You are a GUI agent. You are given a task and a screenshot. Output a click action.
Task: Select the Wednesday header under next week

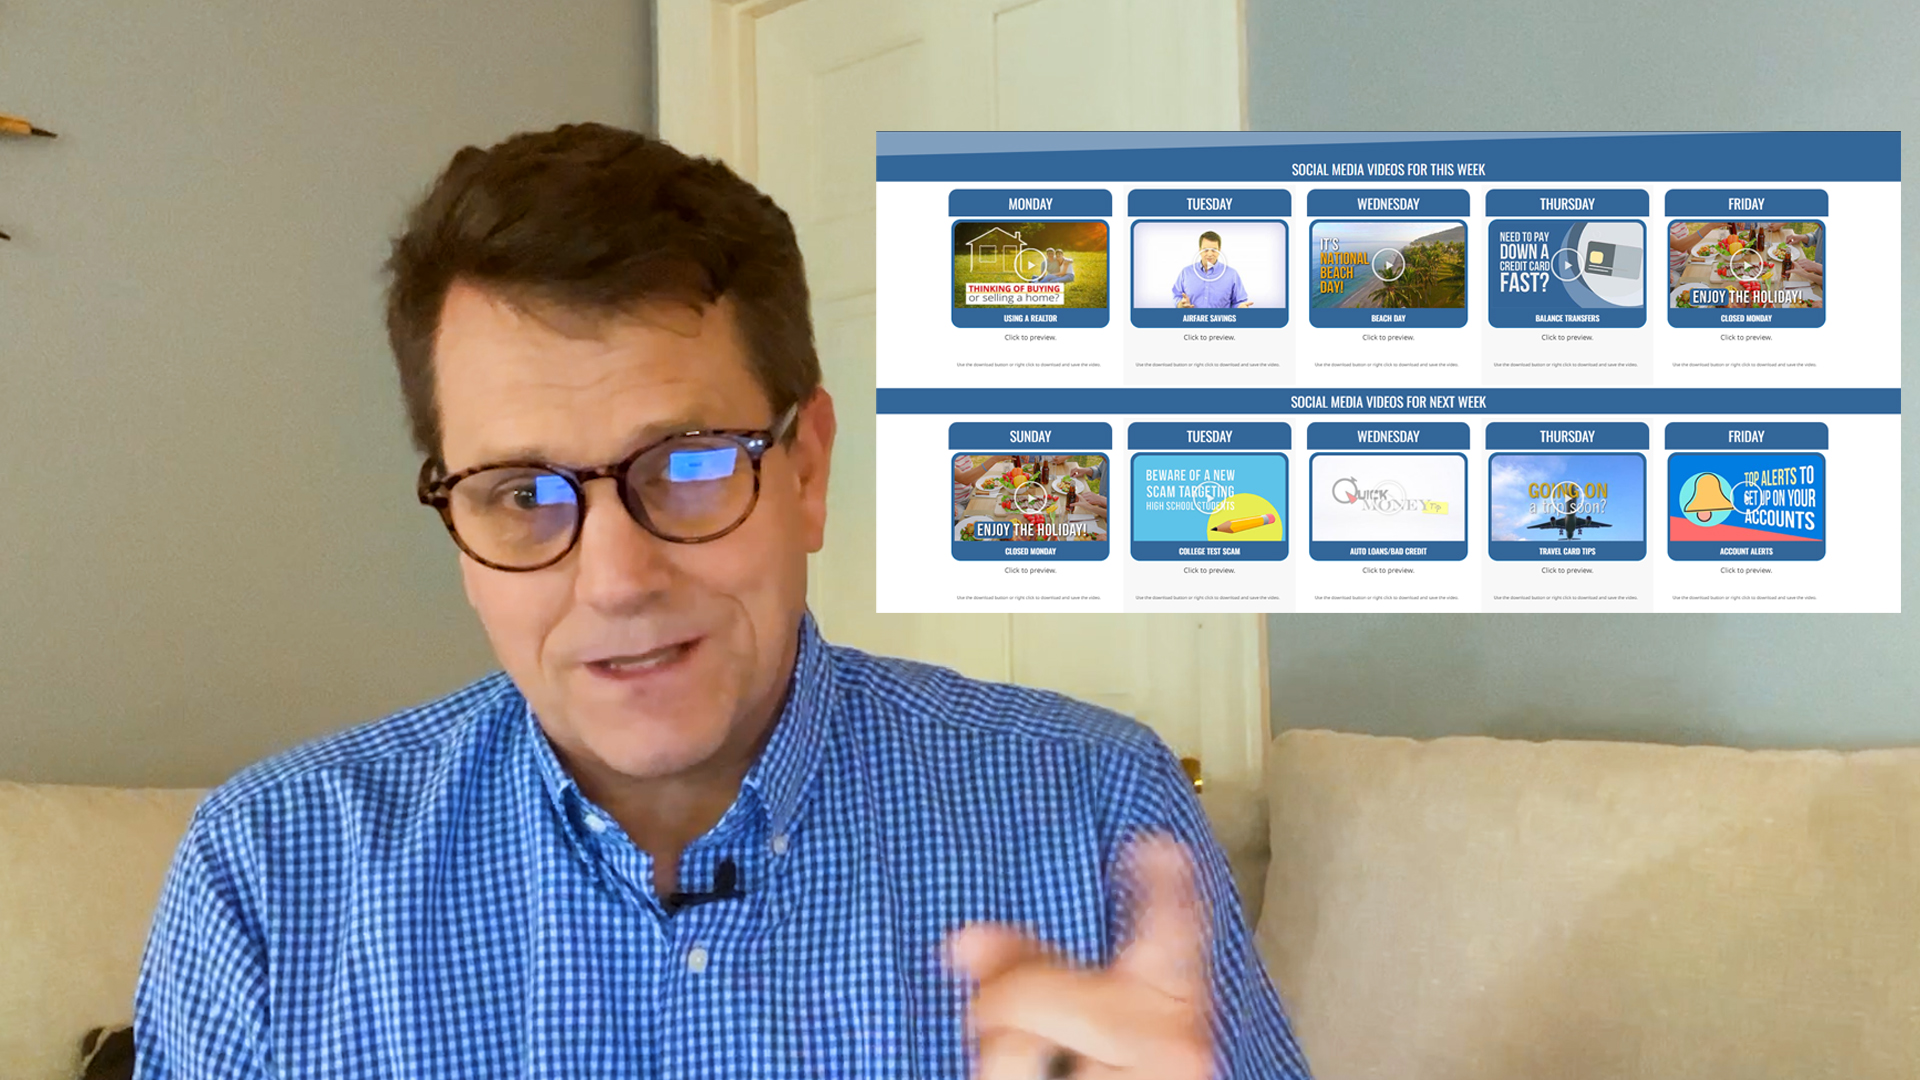click(1388, 436)
